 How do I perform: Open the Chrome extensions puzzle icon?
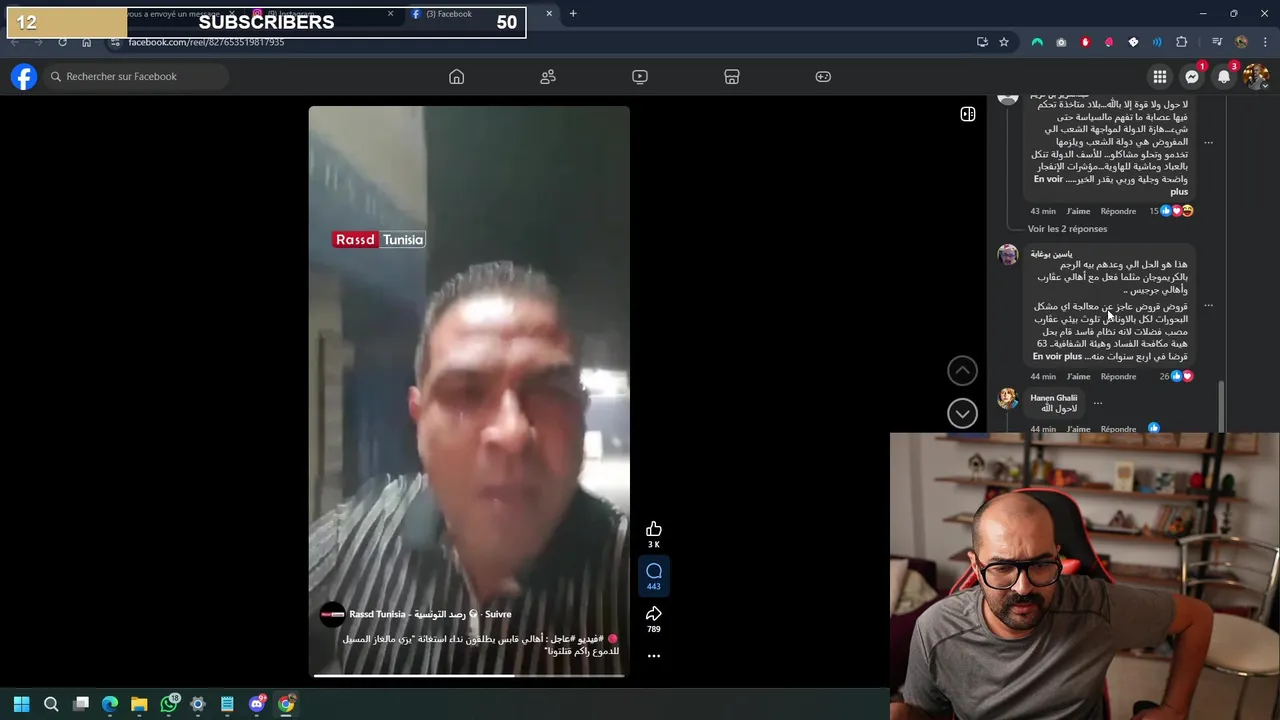click(1181, 42)
